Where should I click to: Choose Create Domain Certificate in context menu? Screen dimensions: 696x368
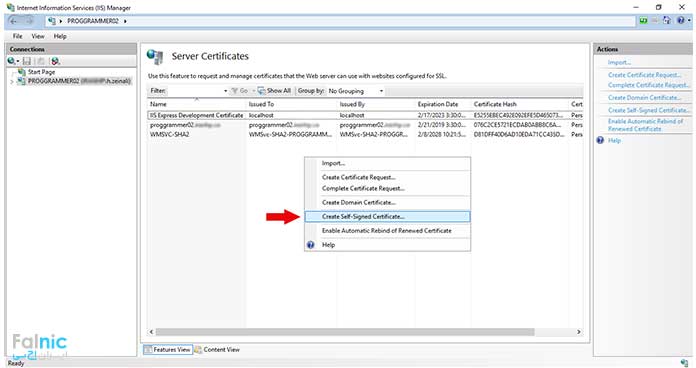click(387, 202)
